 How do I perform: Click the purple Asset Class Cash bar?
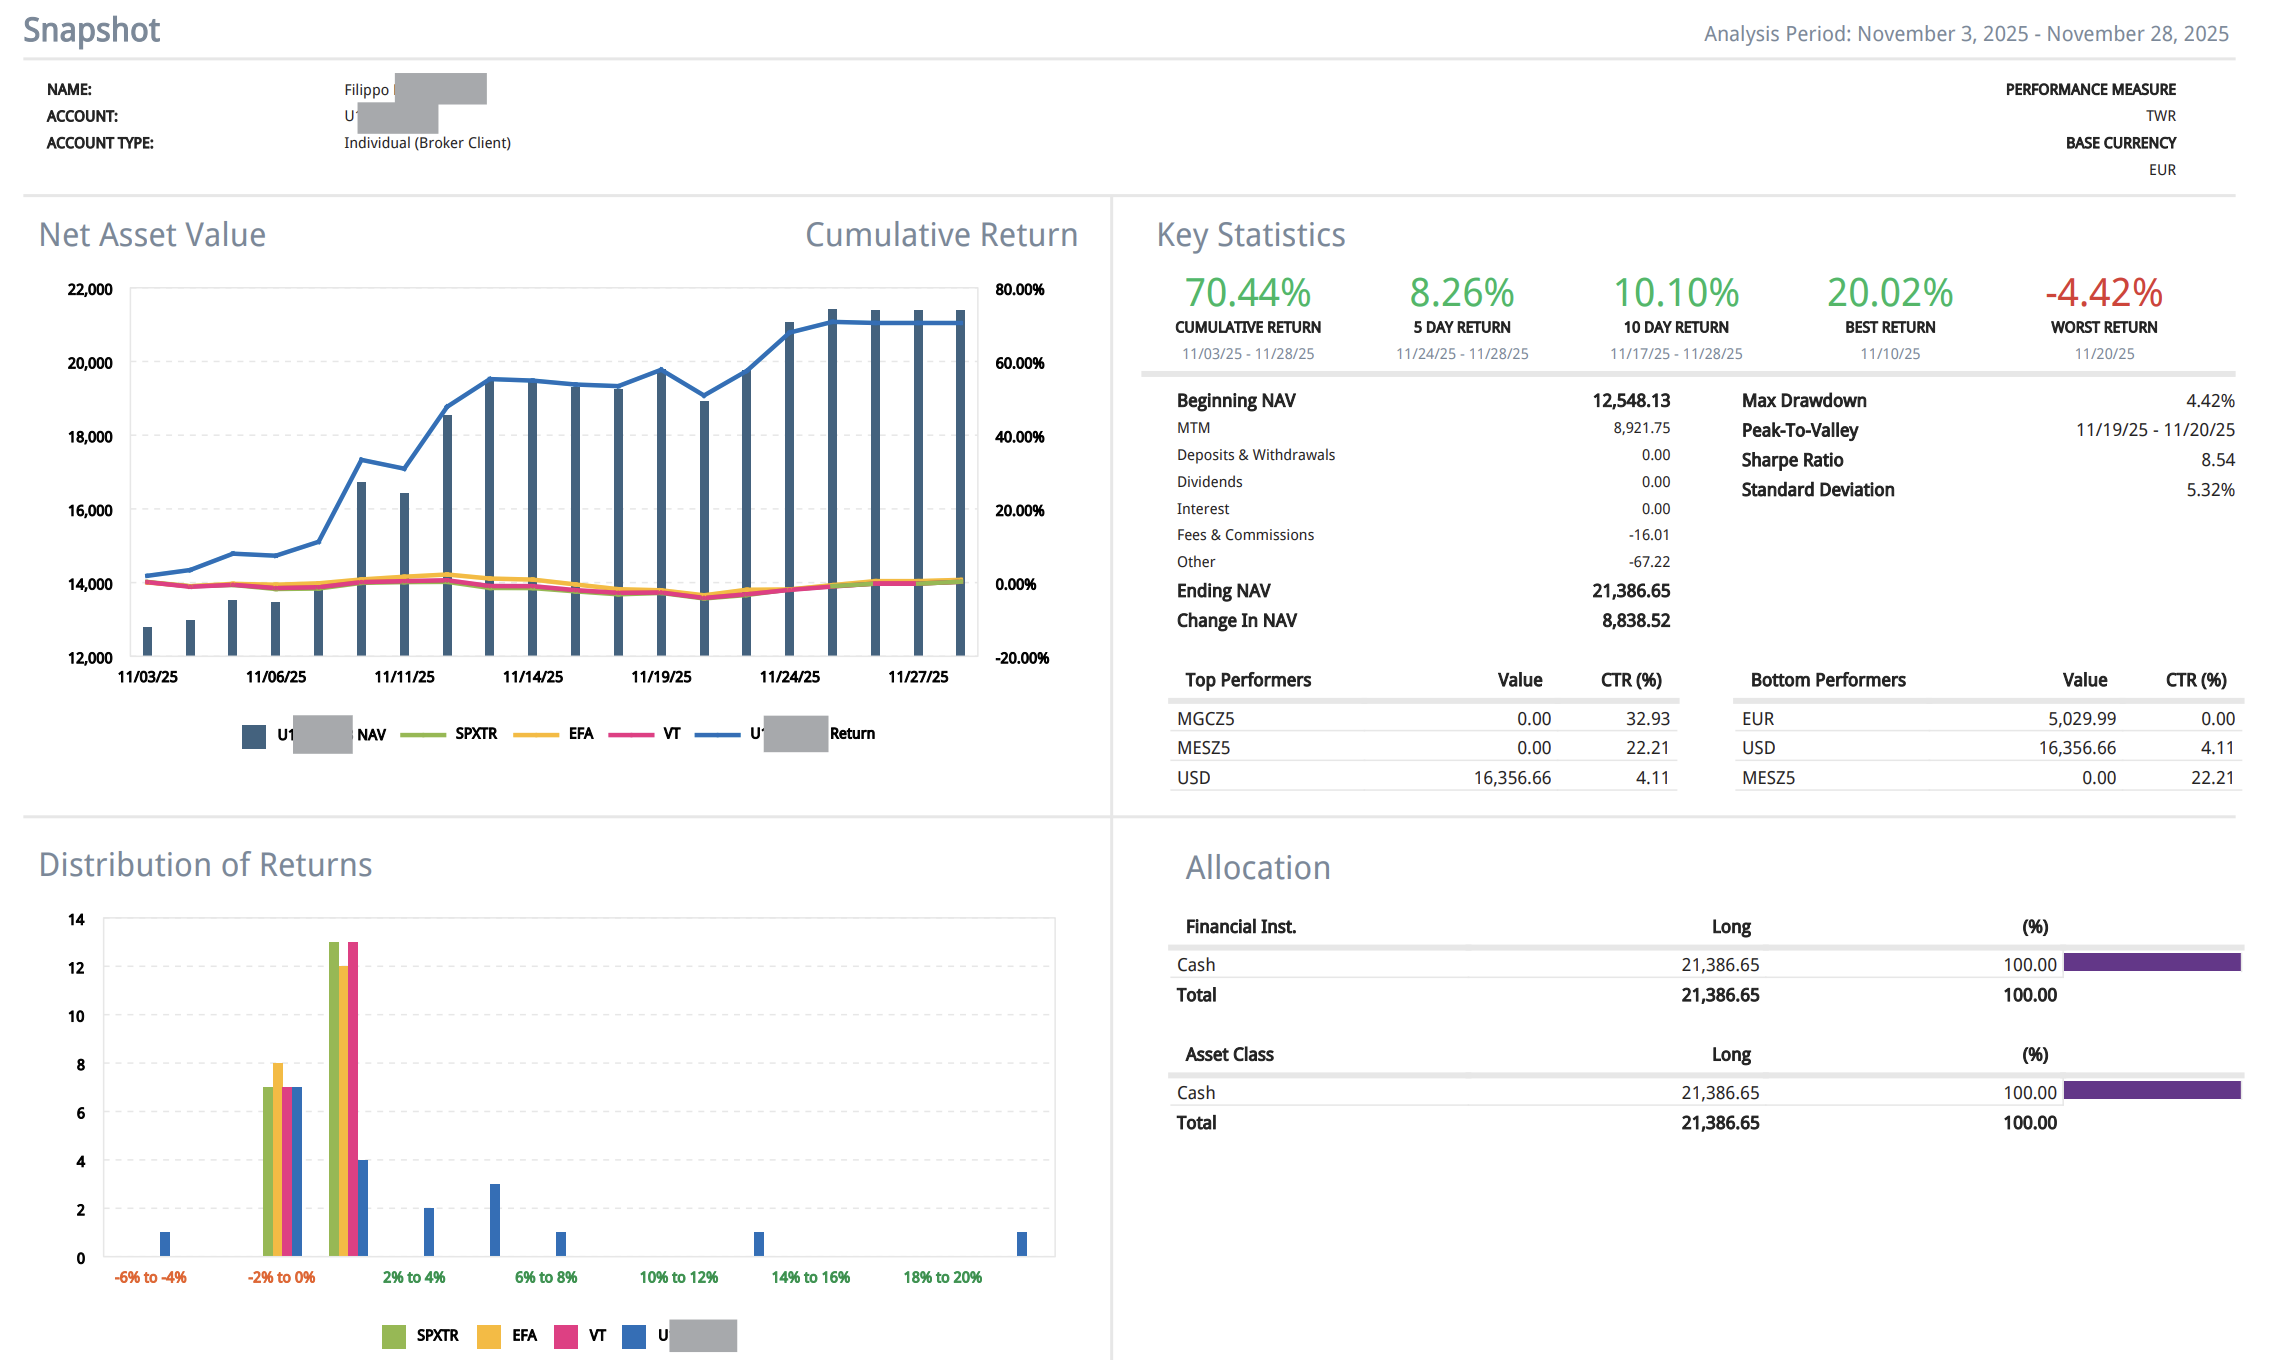pyautogui.click(x=2151, y=1090)
